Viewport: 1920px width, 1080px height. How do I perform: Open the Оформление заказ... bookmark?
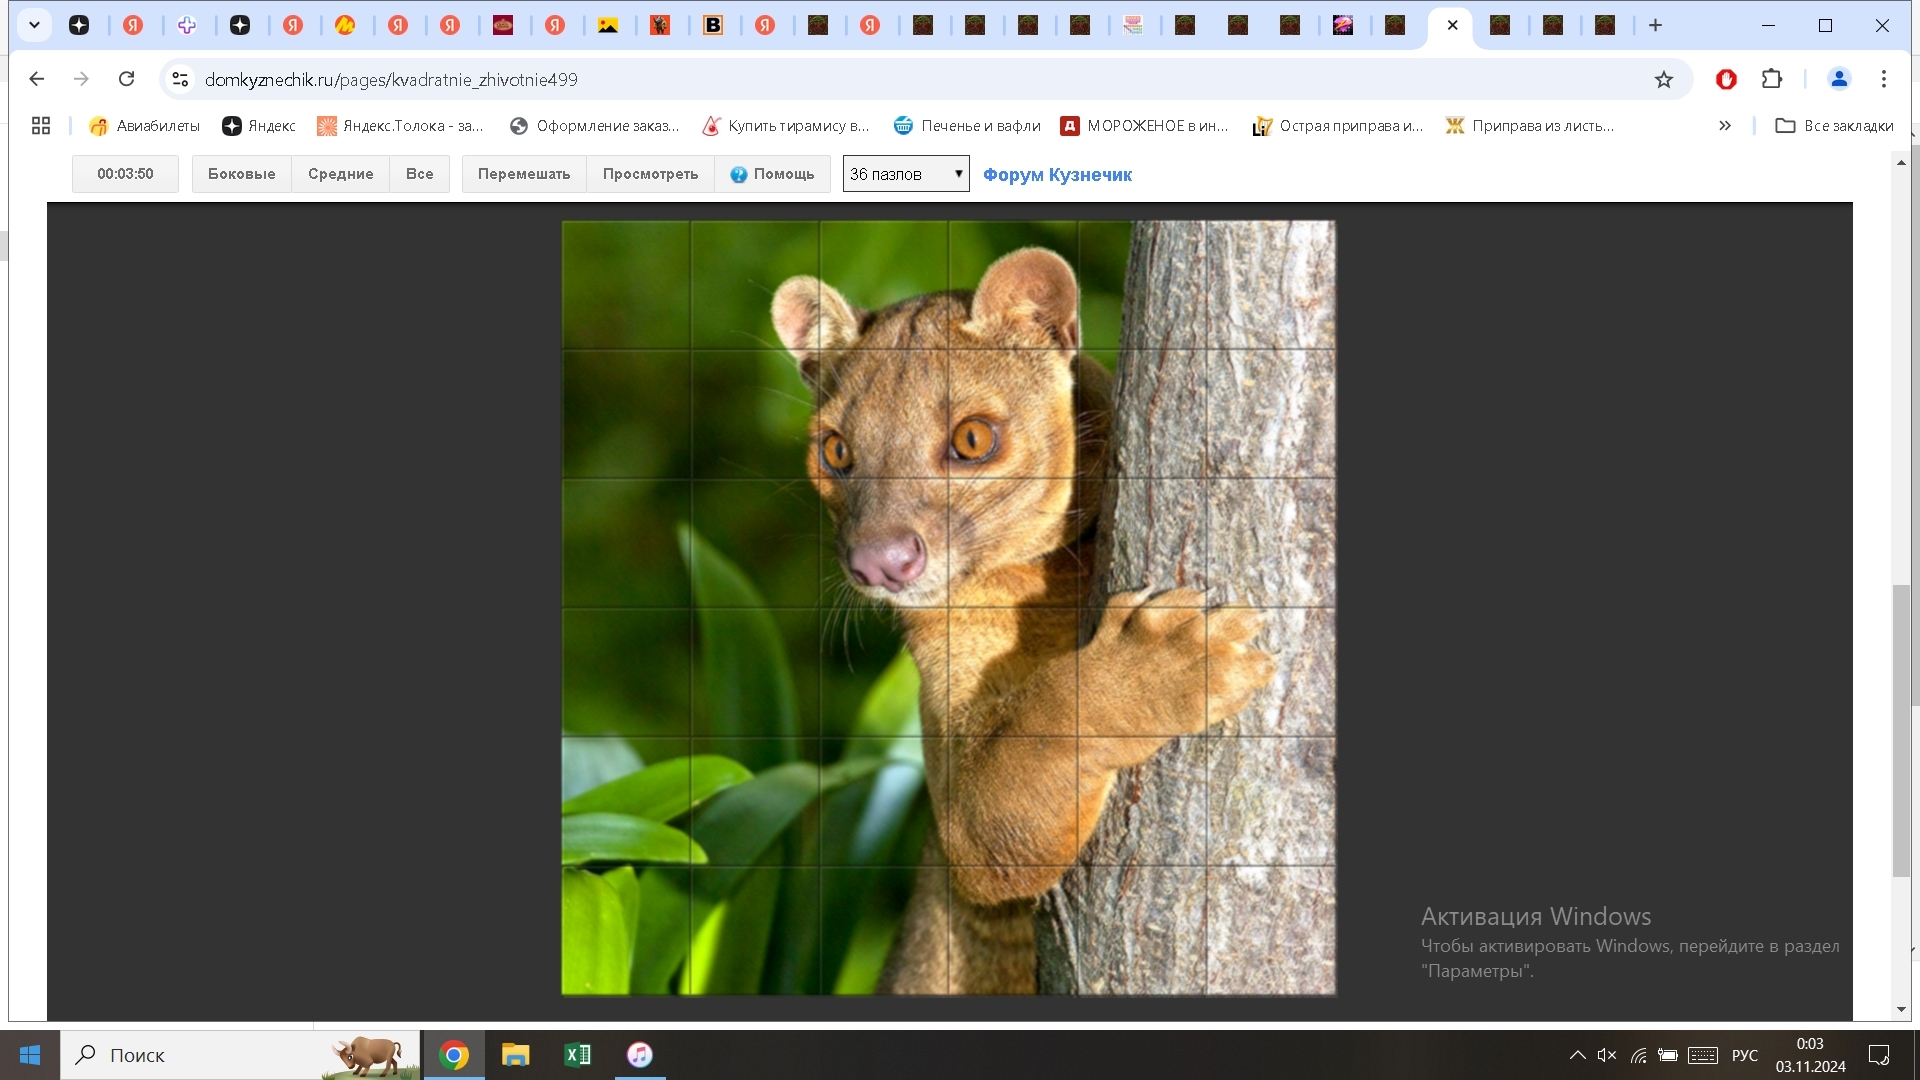click(594, 125)
